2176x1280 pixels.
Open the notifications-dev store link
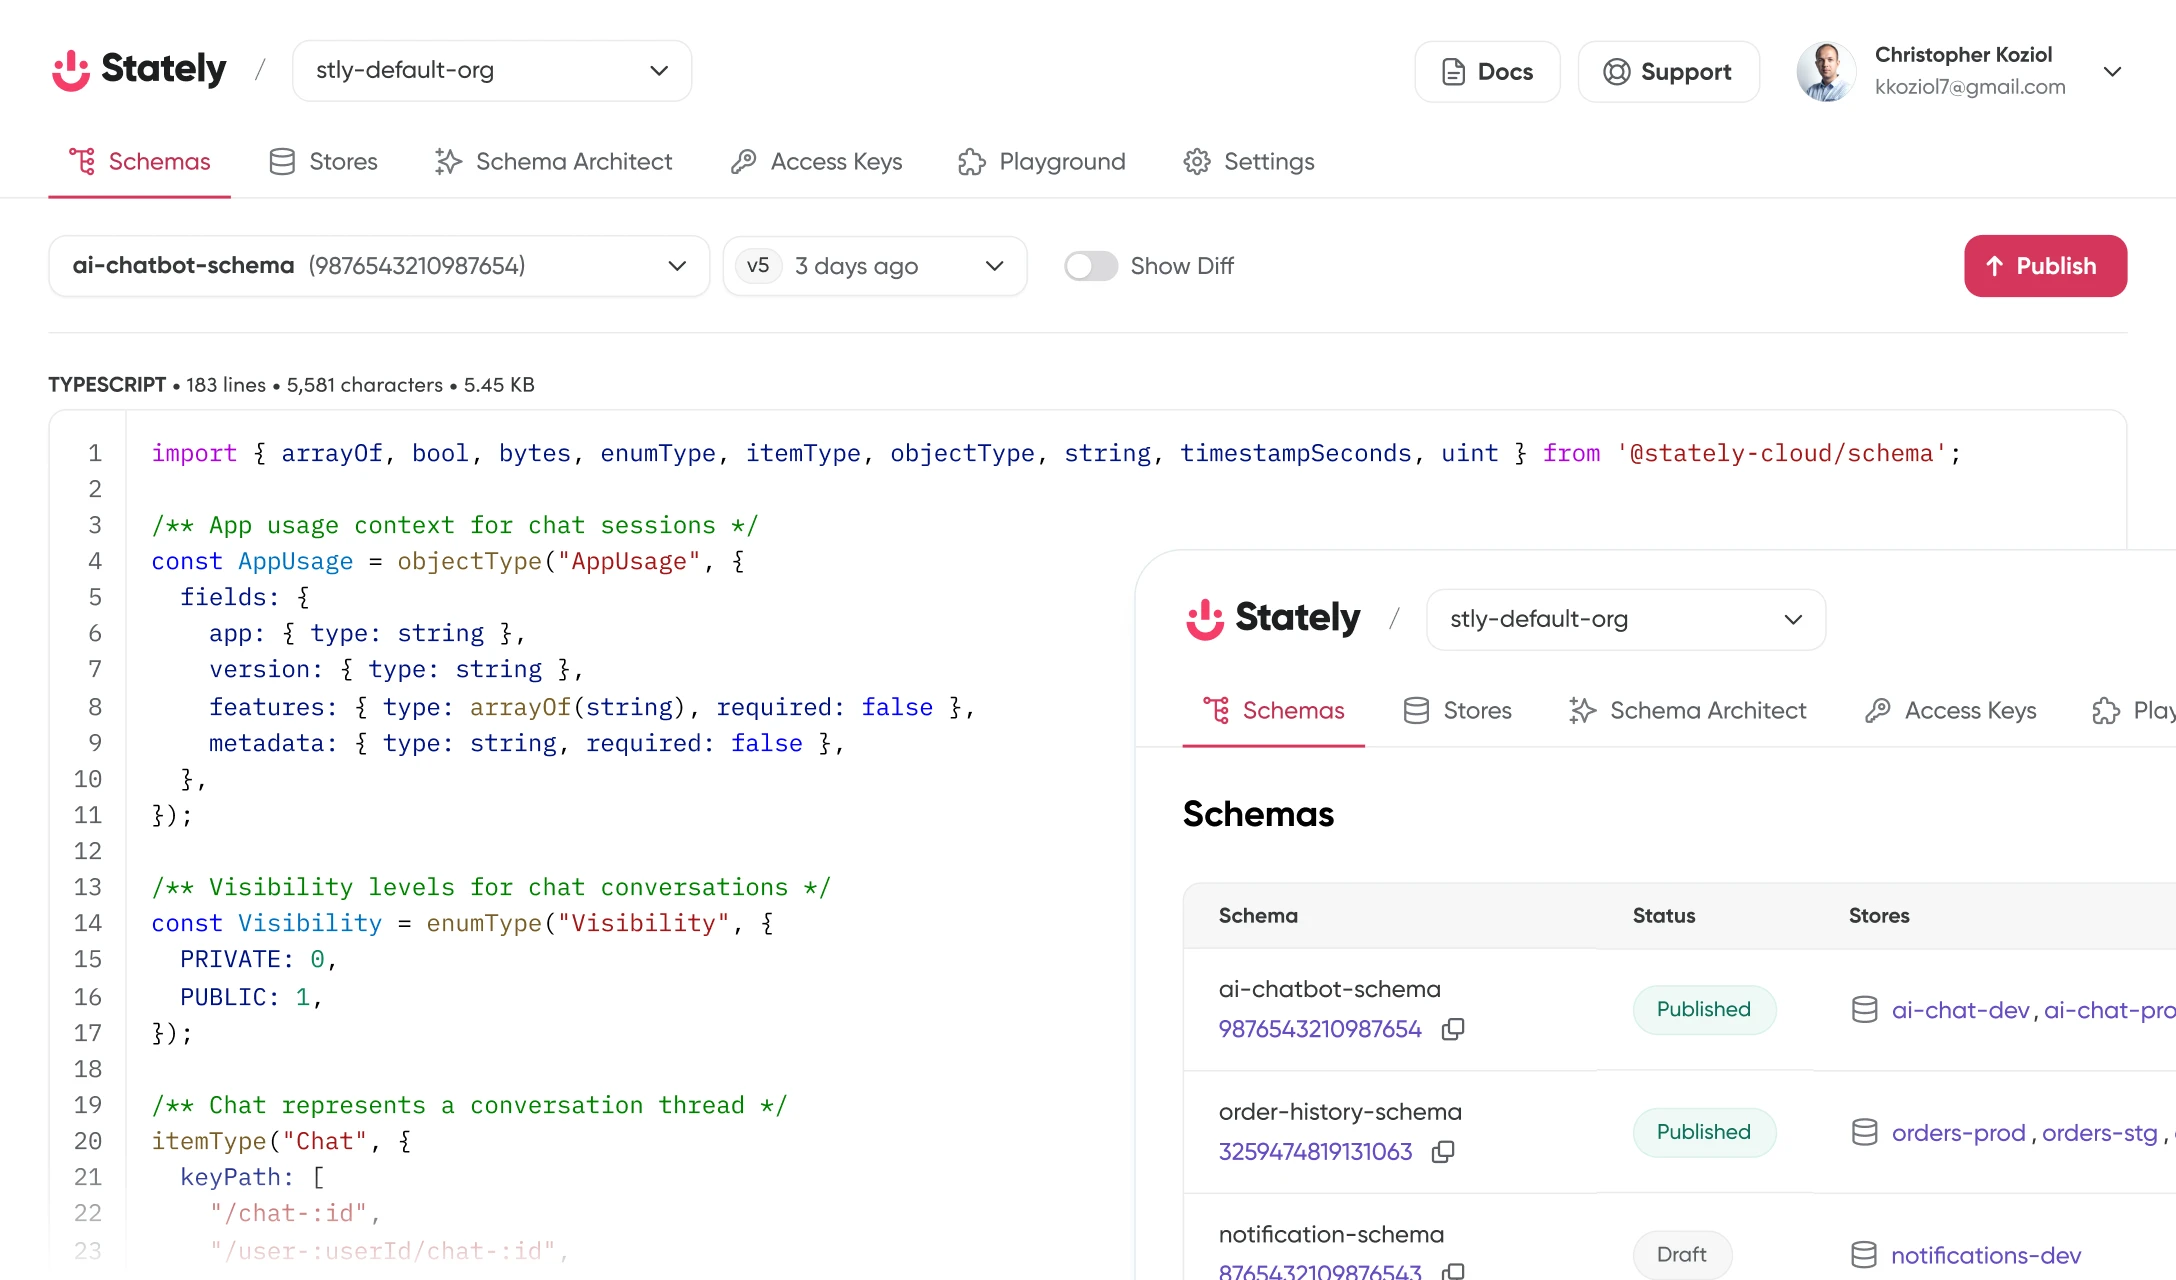click(1986, 1255)
